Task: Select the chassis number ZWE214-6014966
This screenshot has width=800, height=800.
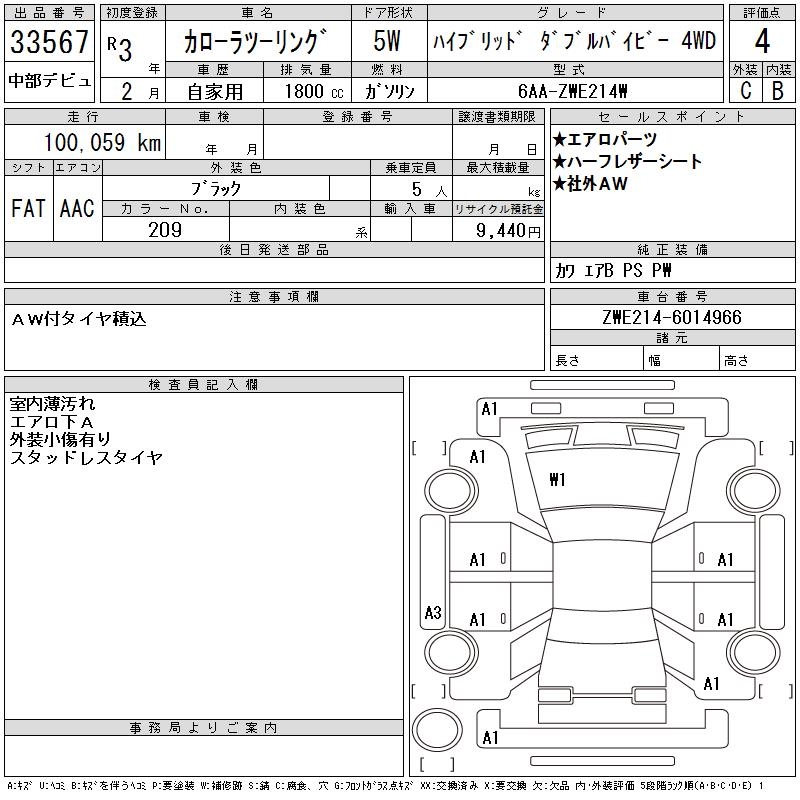Action: pyautogui.click(x=672, y=317)
